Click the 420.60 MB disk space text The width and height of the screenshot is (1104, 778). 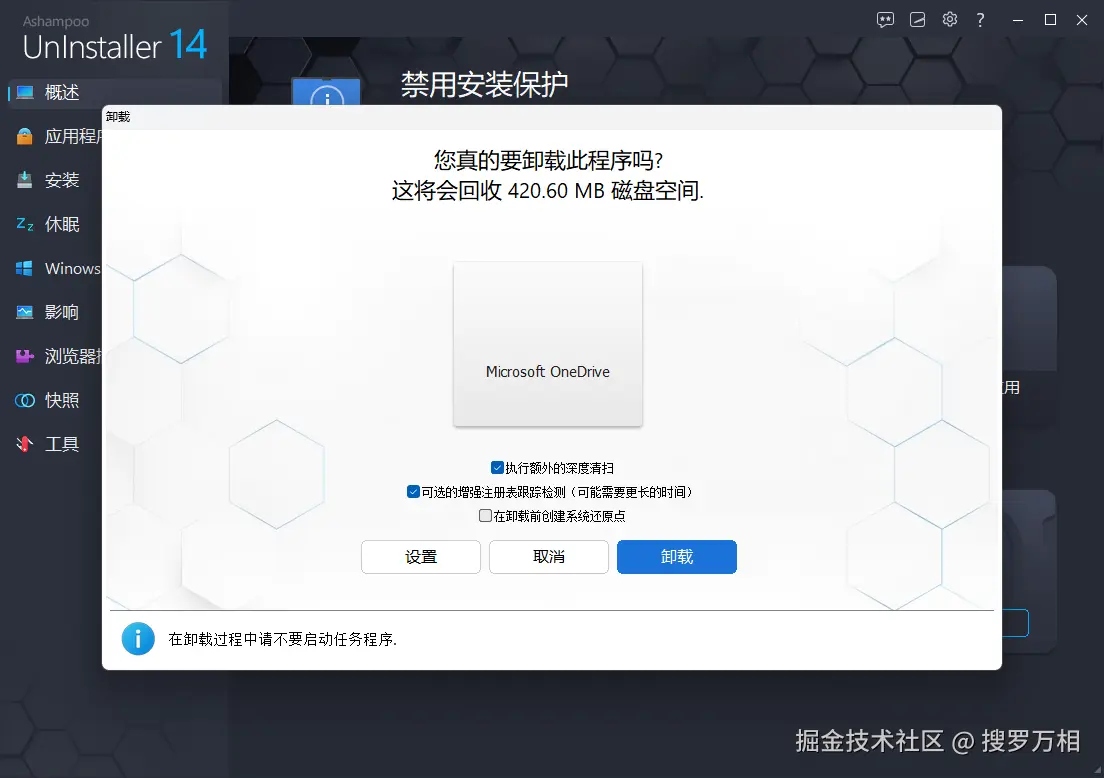tap(556, 191)
